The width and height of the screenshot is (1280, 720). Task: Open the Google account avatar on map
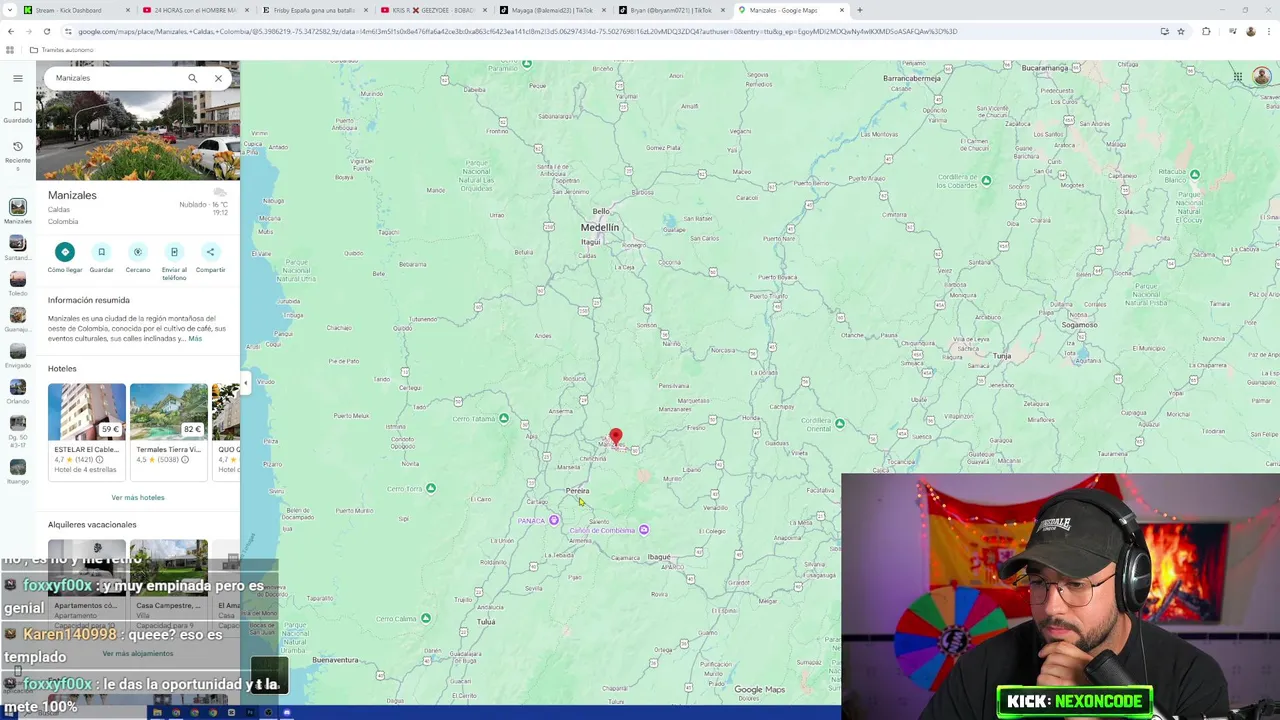[1262, 77]
